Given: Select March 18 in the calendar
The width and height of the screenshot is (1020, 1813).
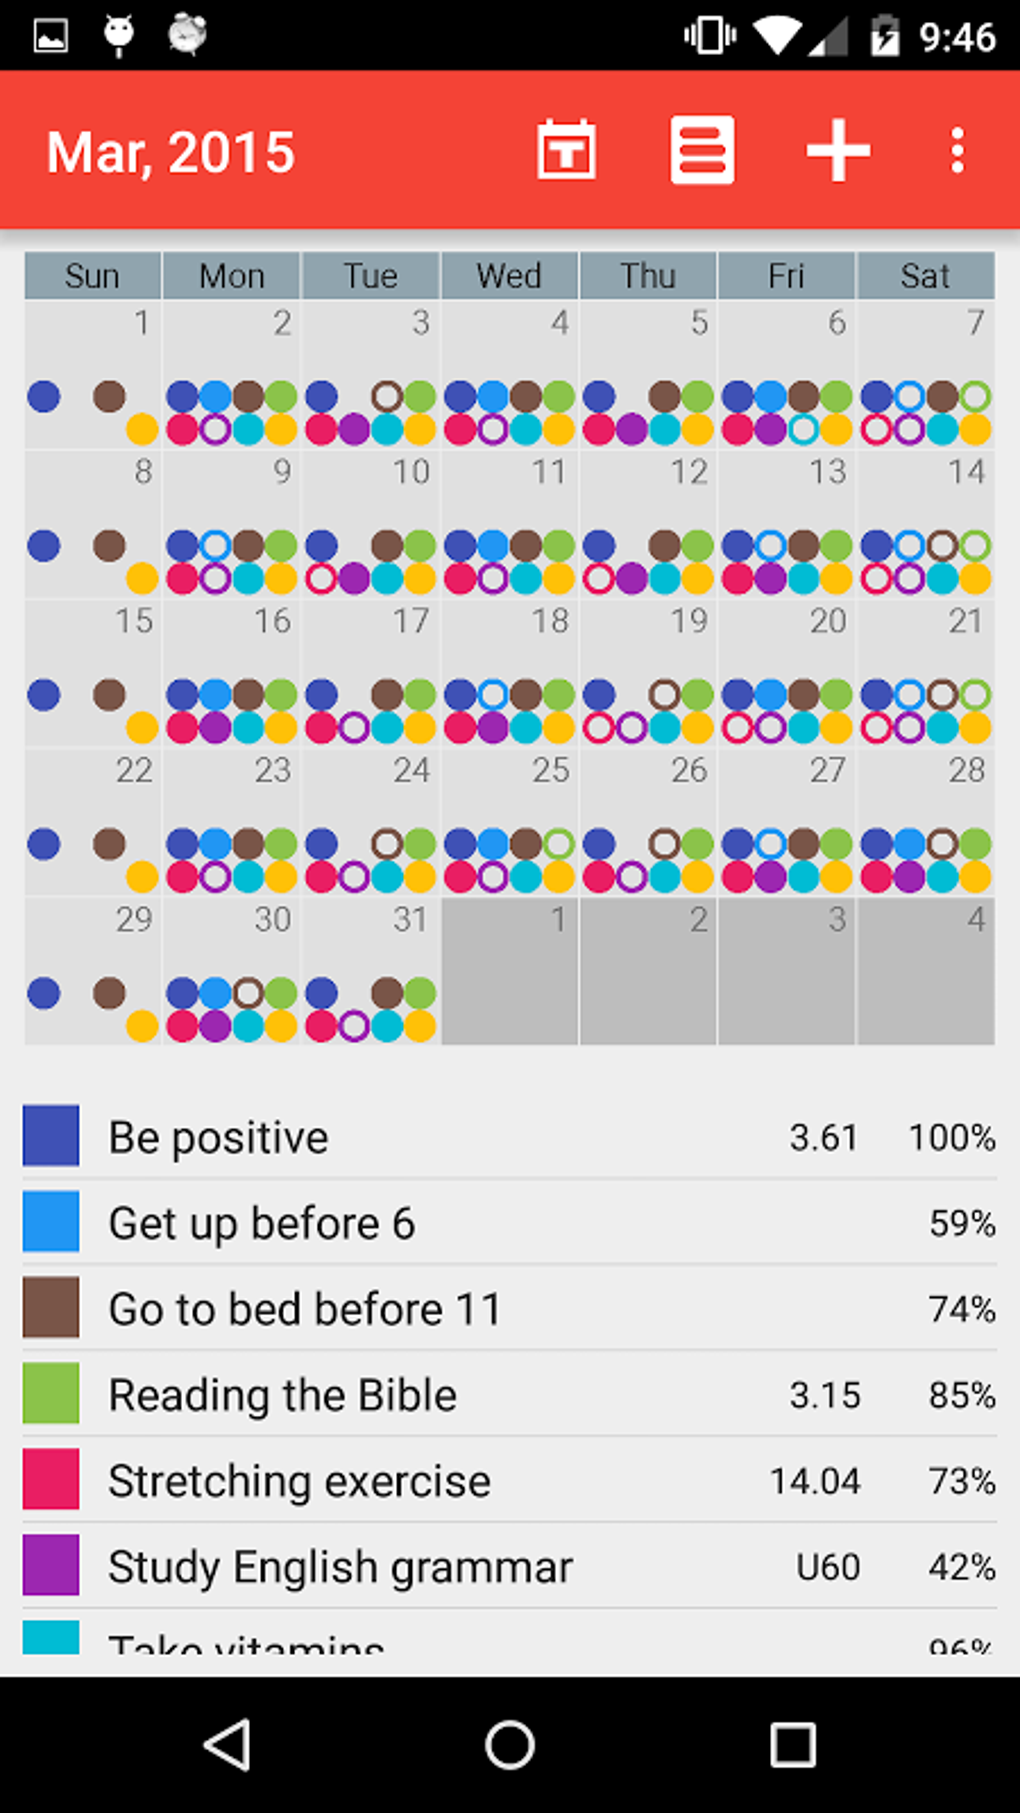Looking at the screenshot, I should (509, 672).
